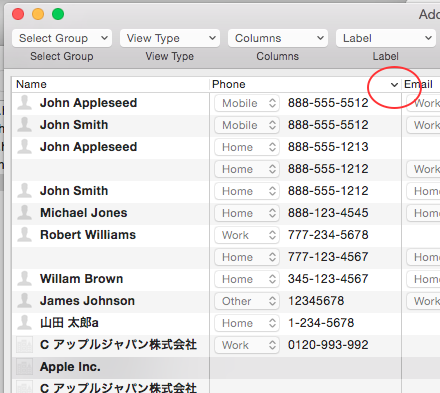440x393 pixels.
Task: Open the Label popup in toolbar
Action: pos(386,38)
